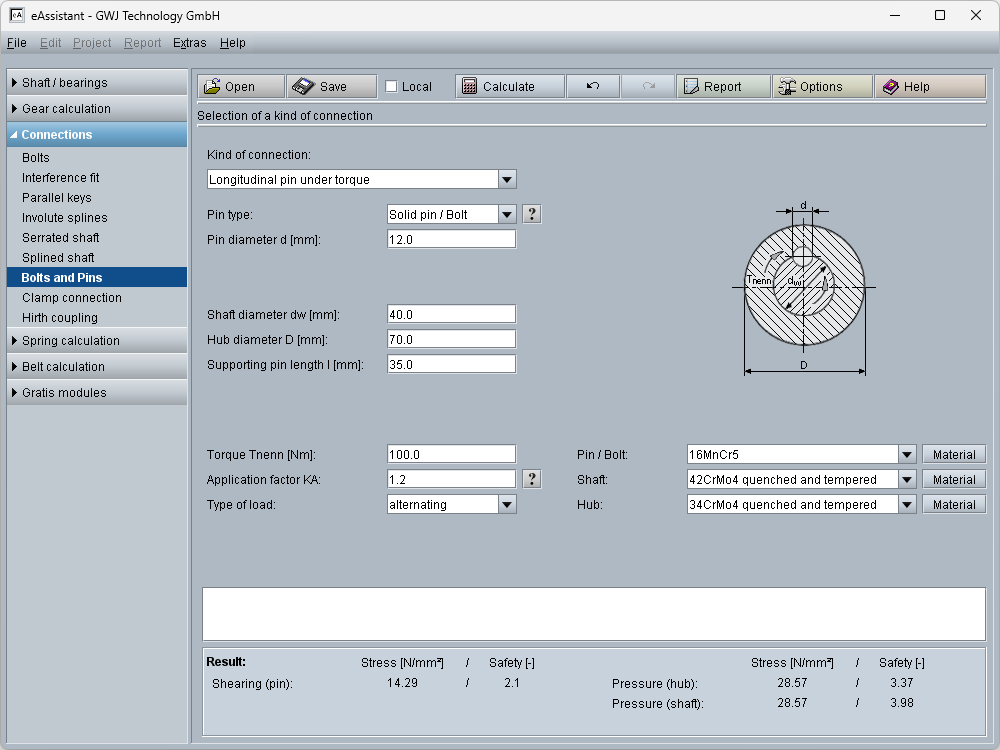Click the Open folder toolbar button

click(240, 87)
